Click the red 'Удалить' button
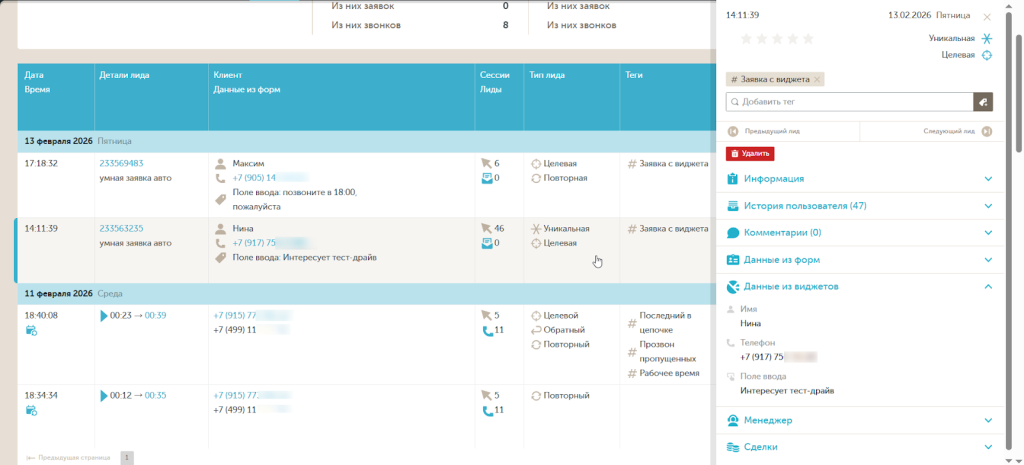This screenshot has width=1024, height=465. [750, 153]
